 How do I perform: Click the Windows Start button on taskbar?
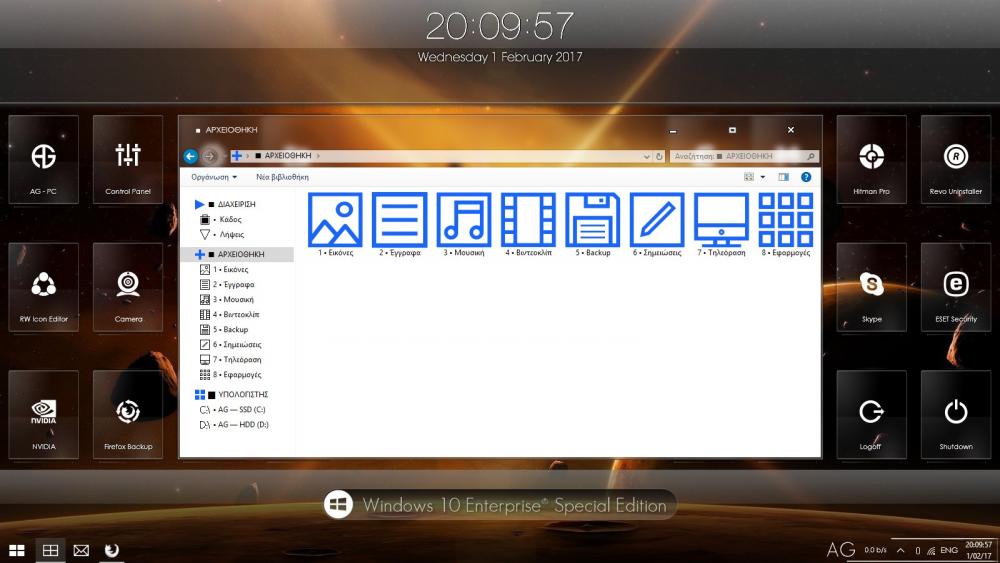coord(17,550)
